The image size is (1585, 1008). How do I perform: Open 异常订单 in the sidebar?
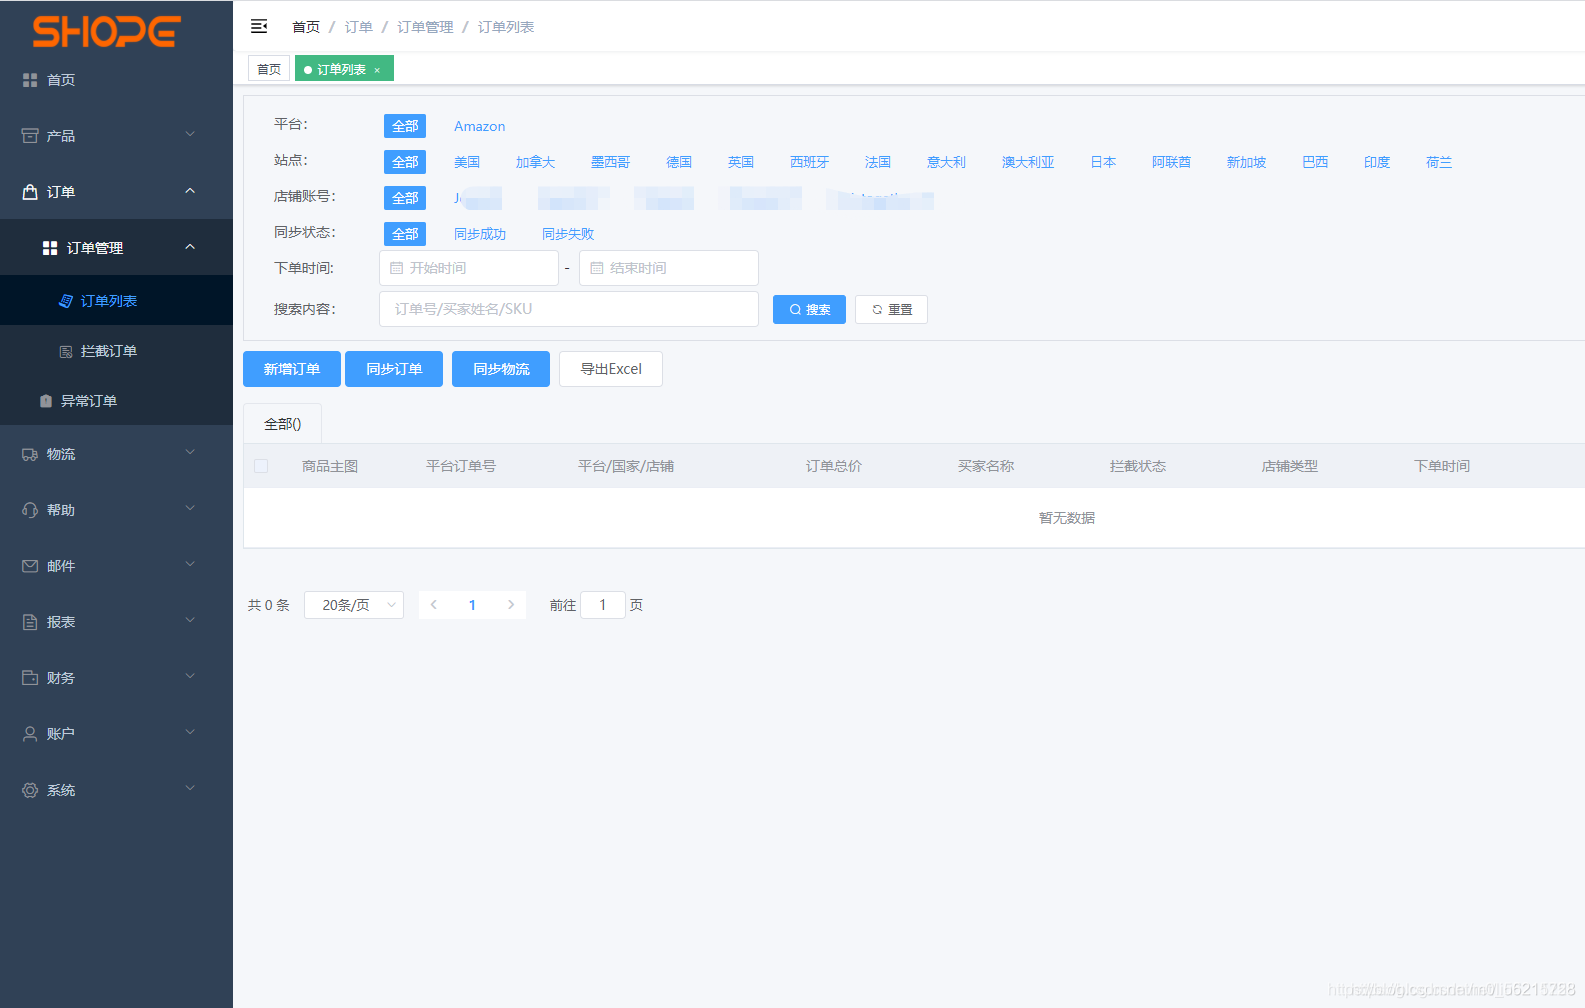(x=116, y=401)
